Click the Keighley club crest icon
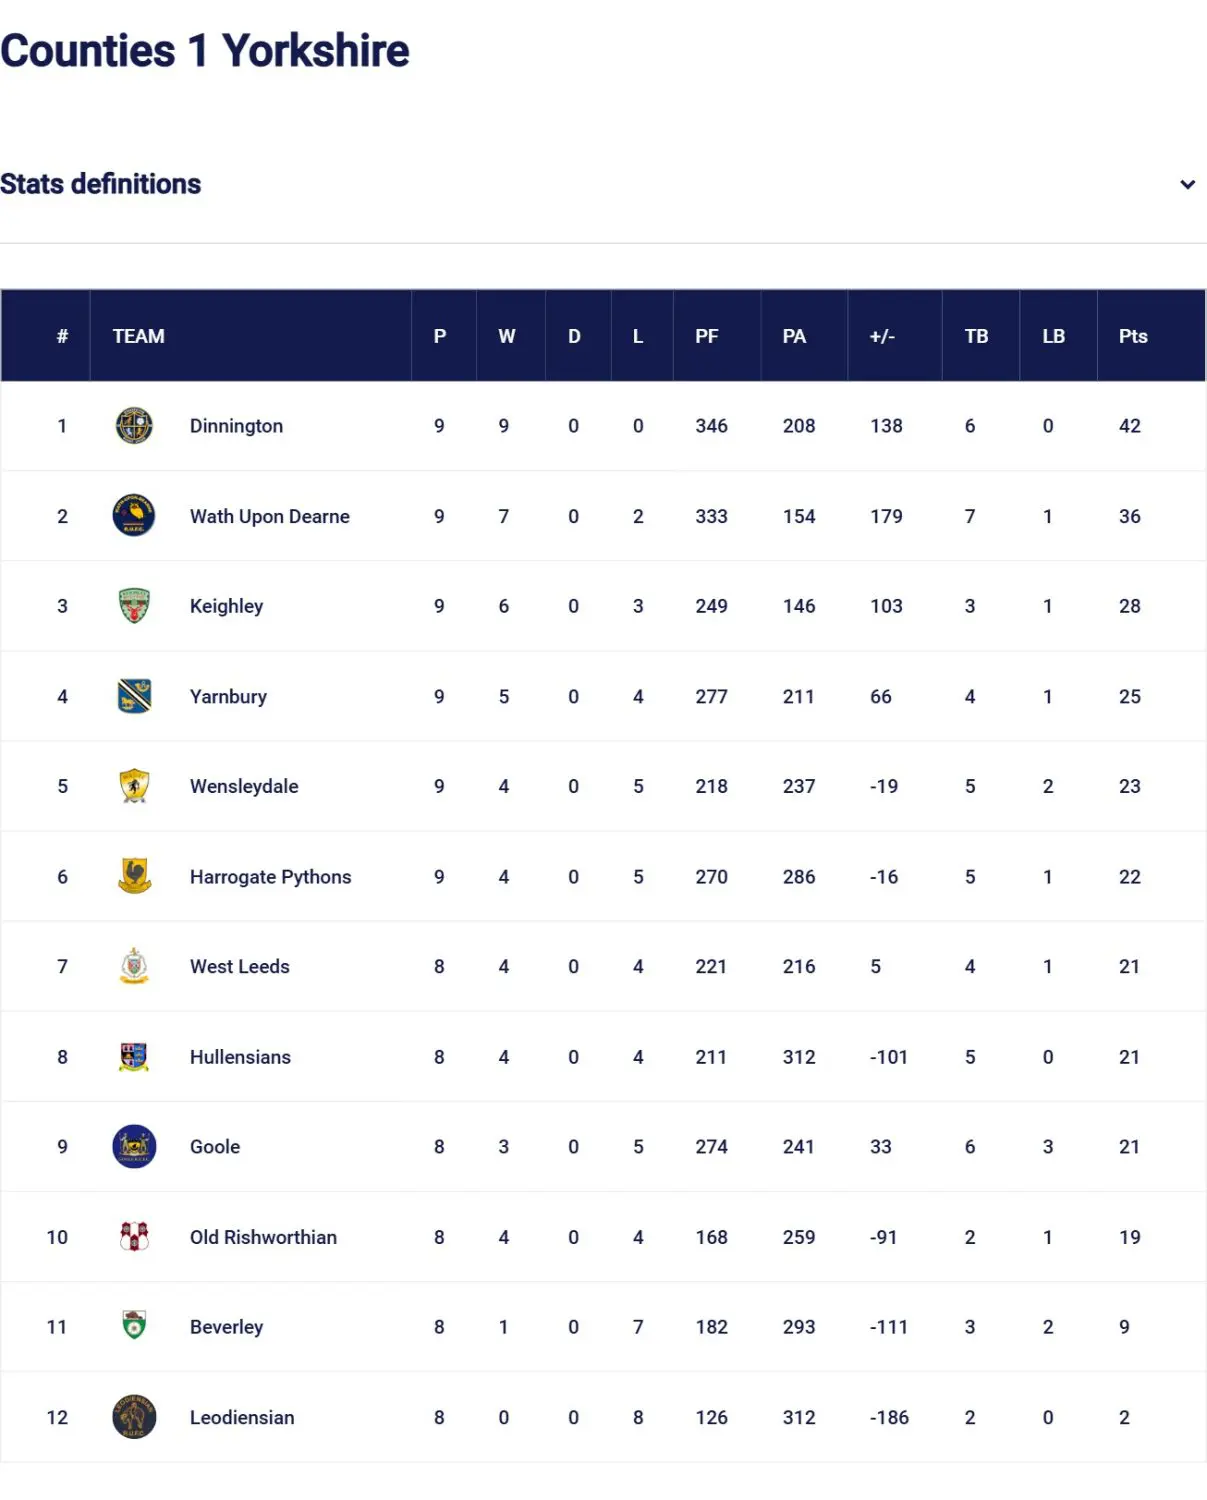 tap(134, 606)
